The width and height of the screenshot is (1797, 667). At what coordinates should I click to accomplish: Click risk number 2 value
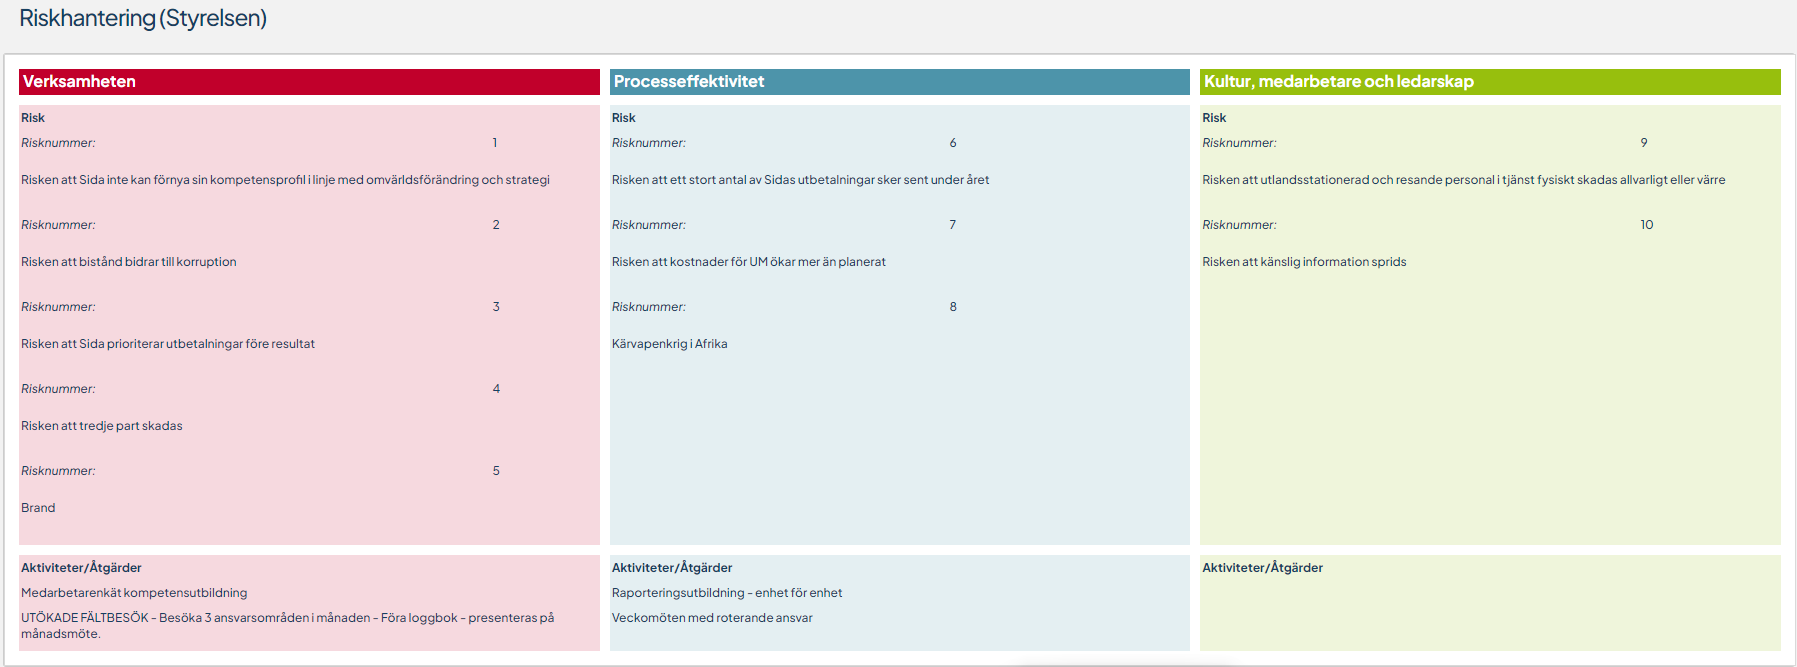(496, 225)
